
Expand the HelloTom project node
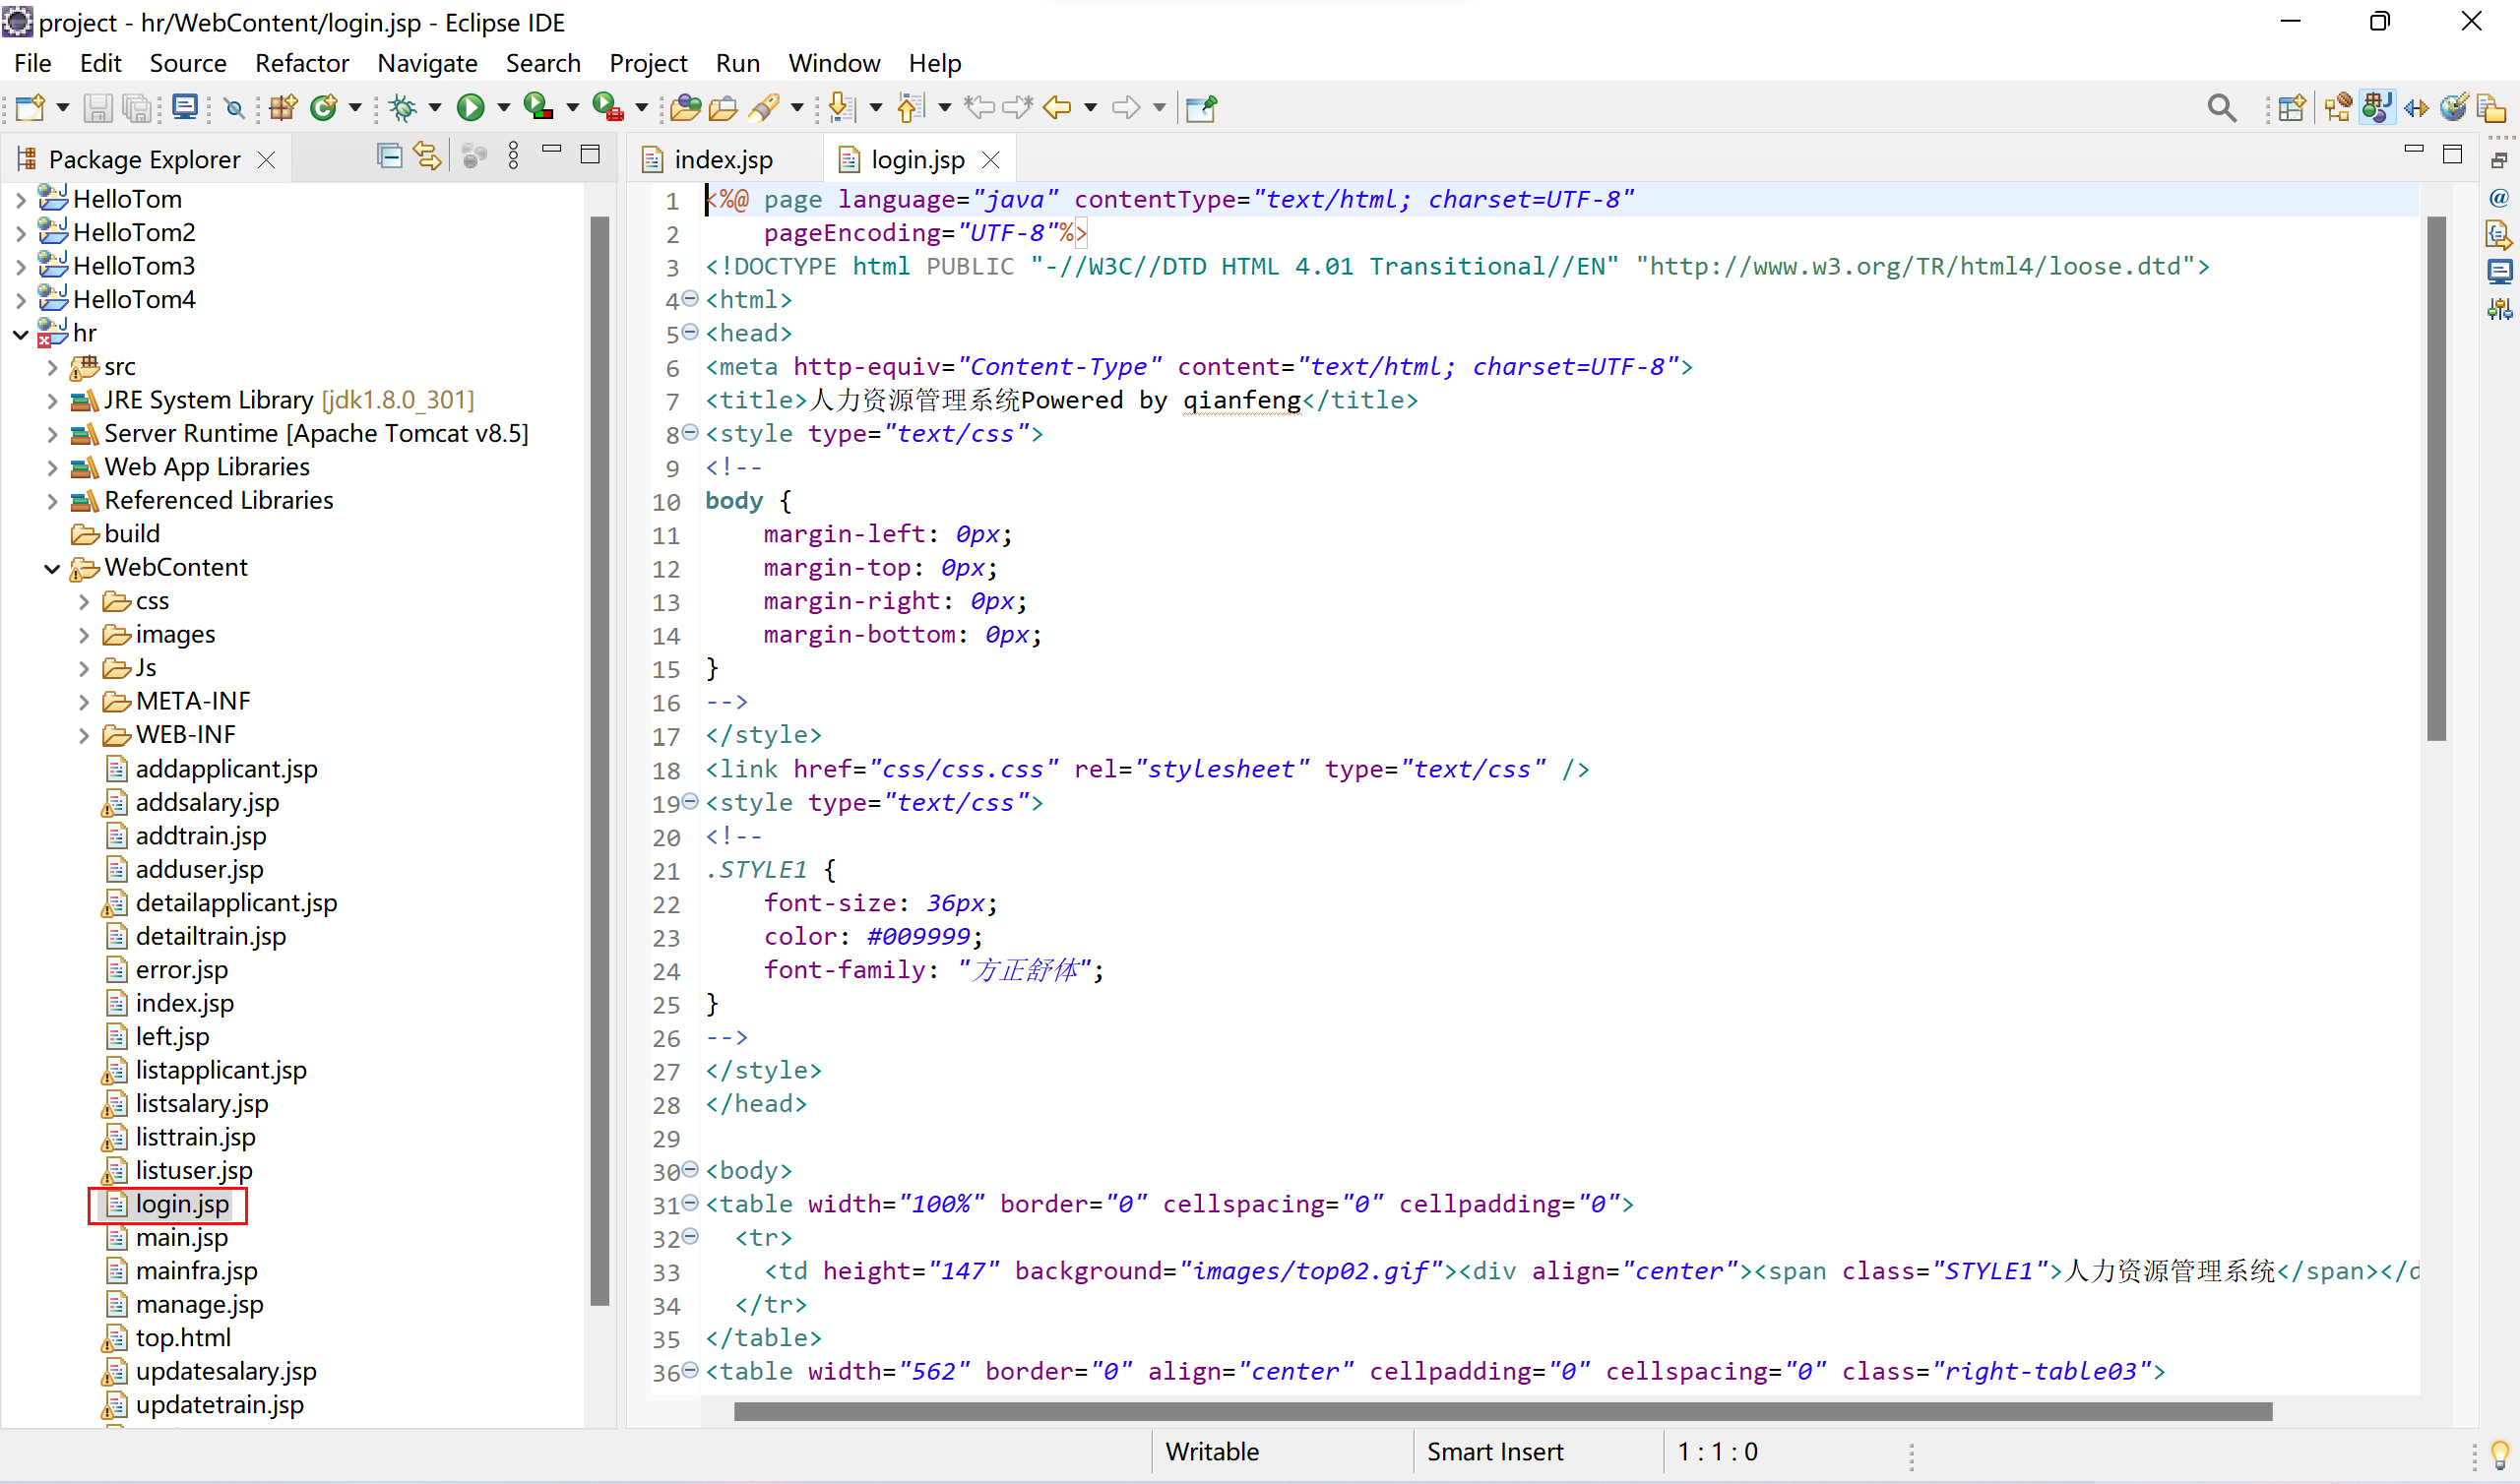click(x=21, y=200)
